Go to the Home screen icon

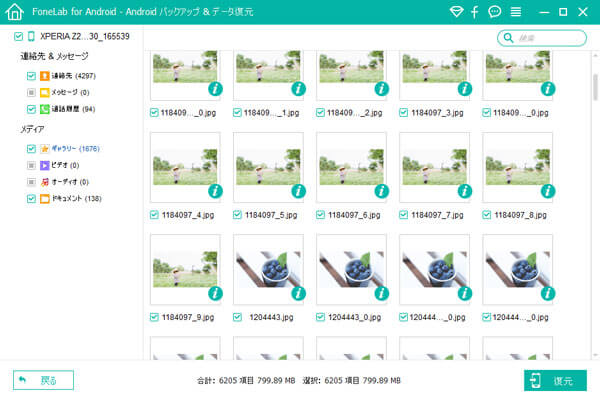(x=15, y=11)
